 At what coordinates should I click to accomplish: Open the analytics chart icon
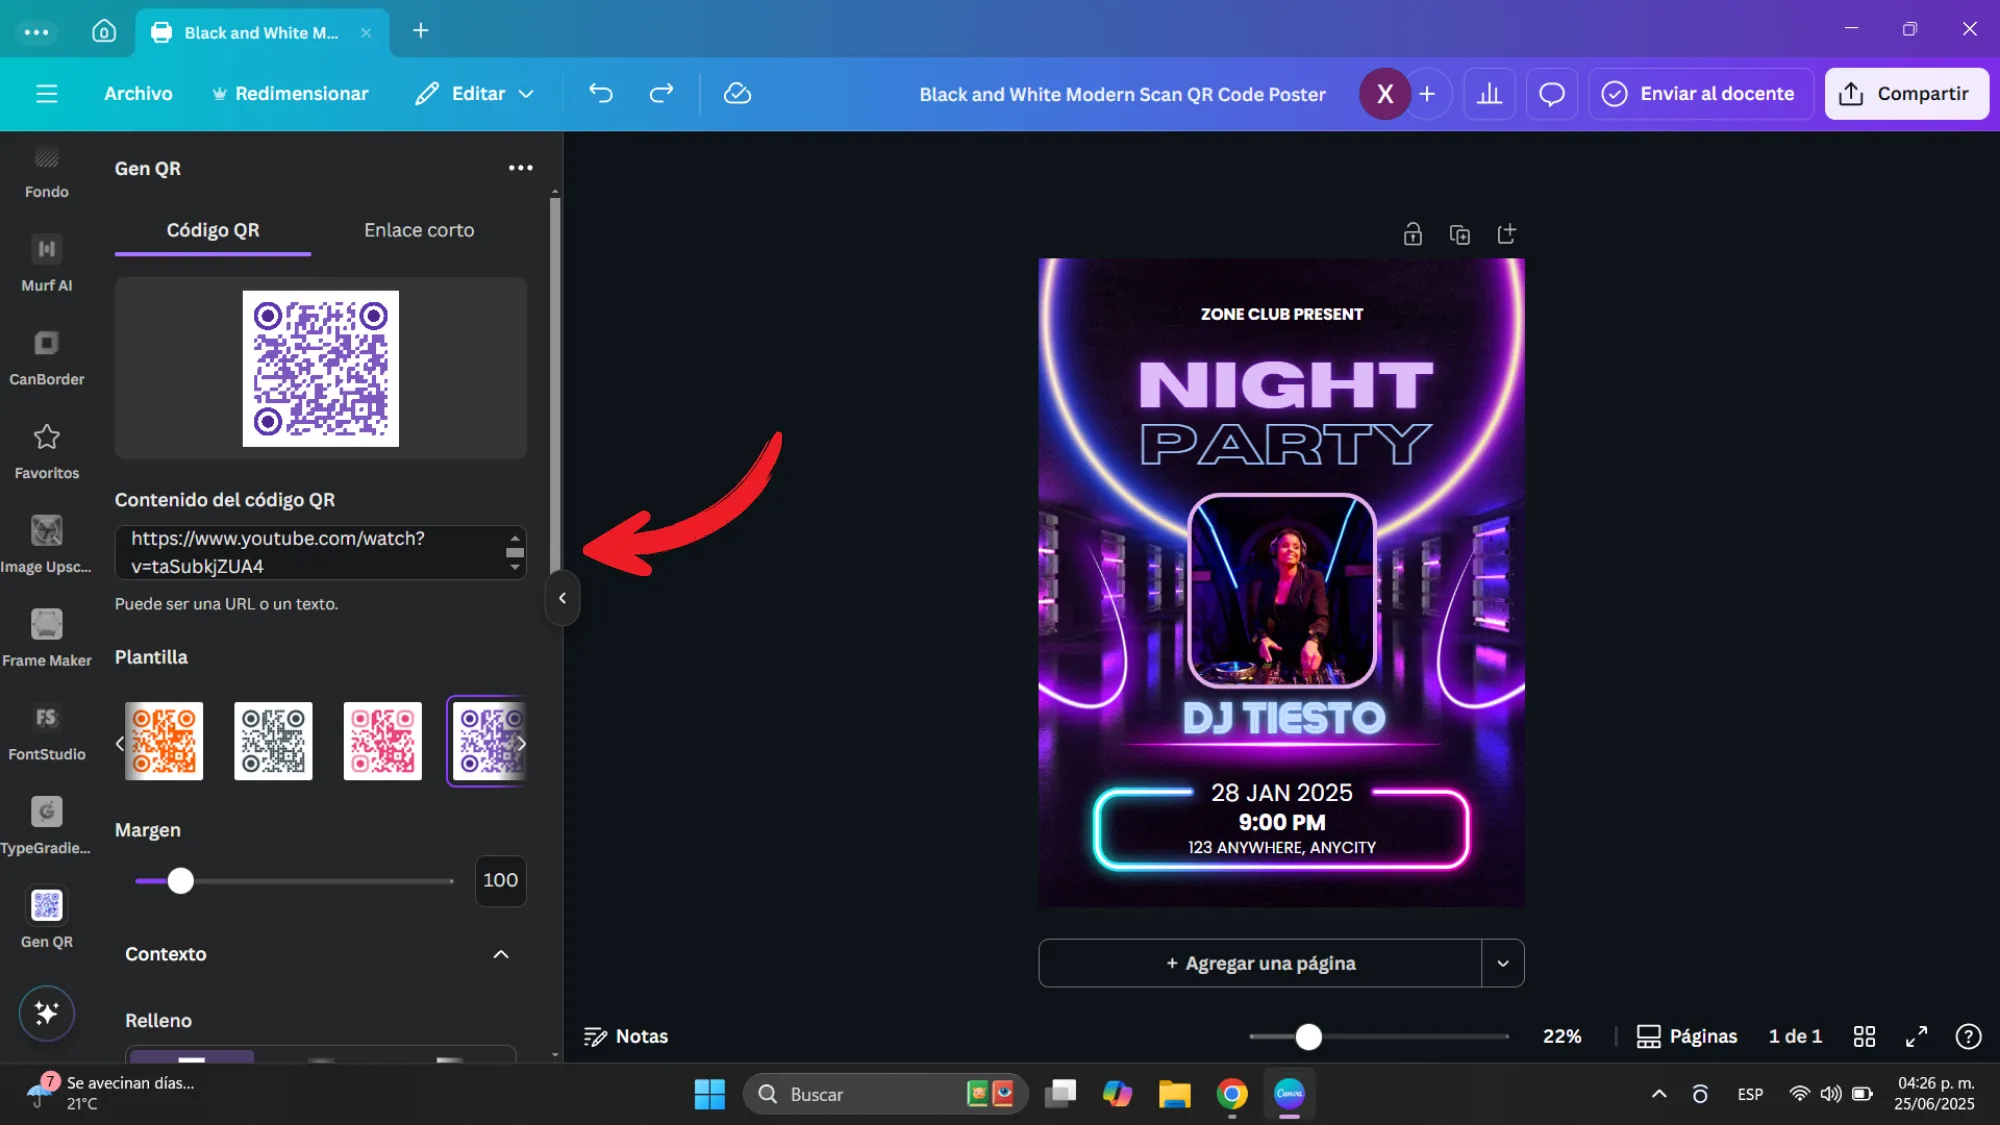[x=1489, y=93]
